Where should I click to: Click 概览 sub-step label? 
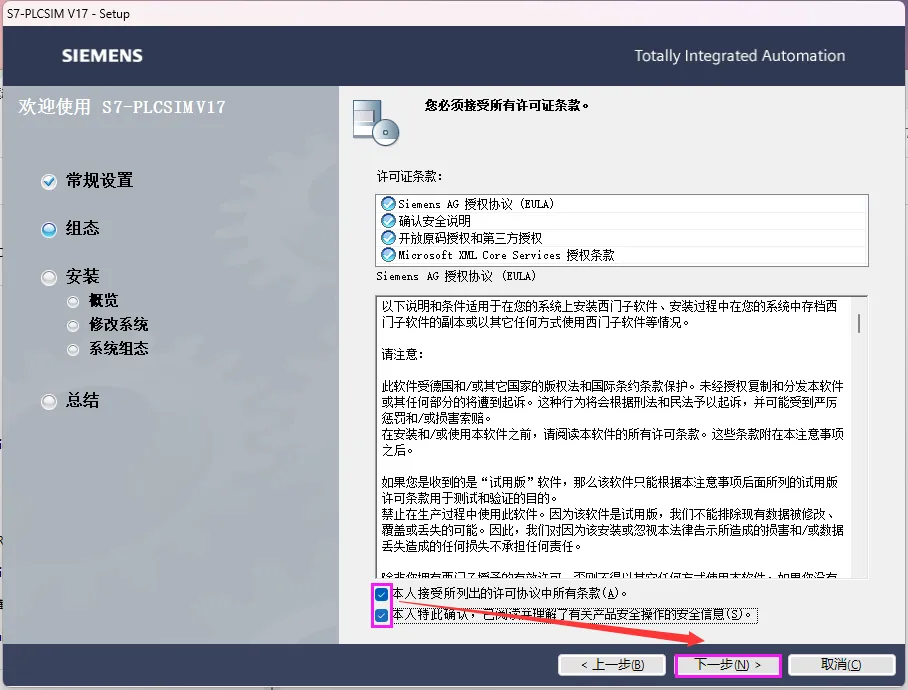(104, 300)
